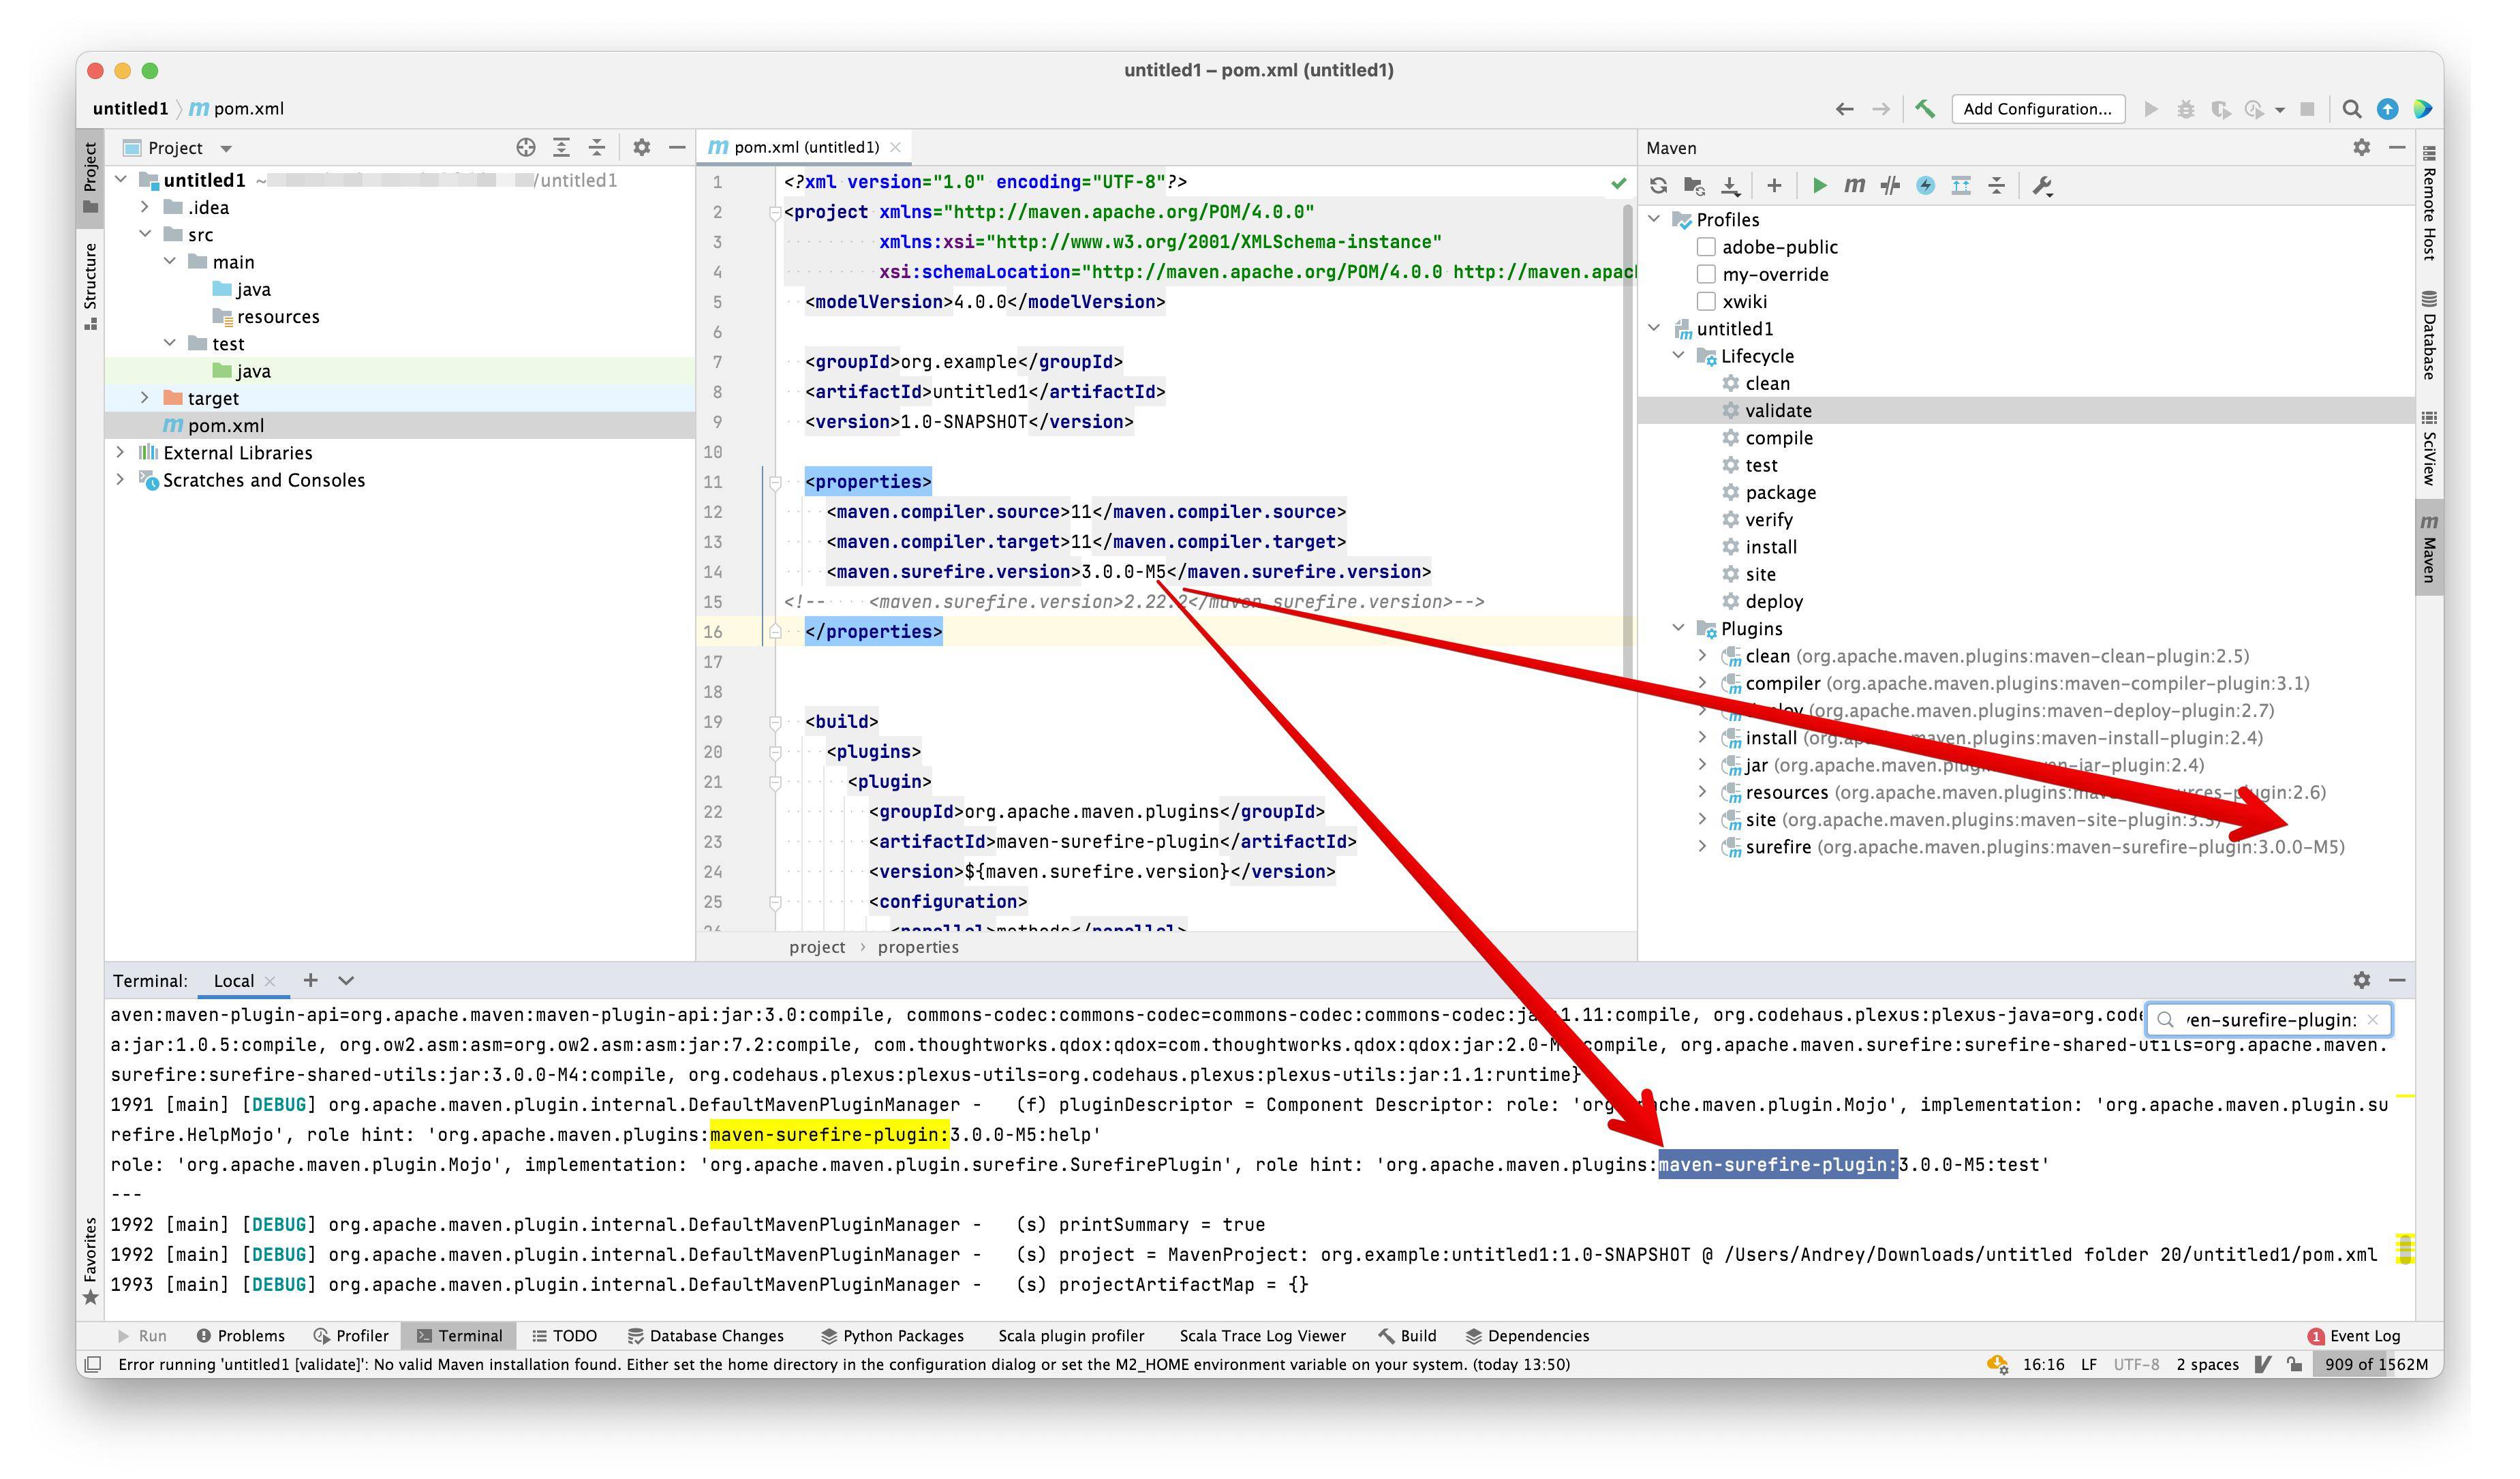Image resolution: width=2520 pixels, height=1479 pixels.
Task: Click the Maven Reload All Projects icon
Action: click(1658, 185)
